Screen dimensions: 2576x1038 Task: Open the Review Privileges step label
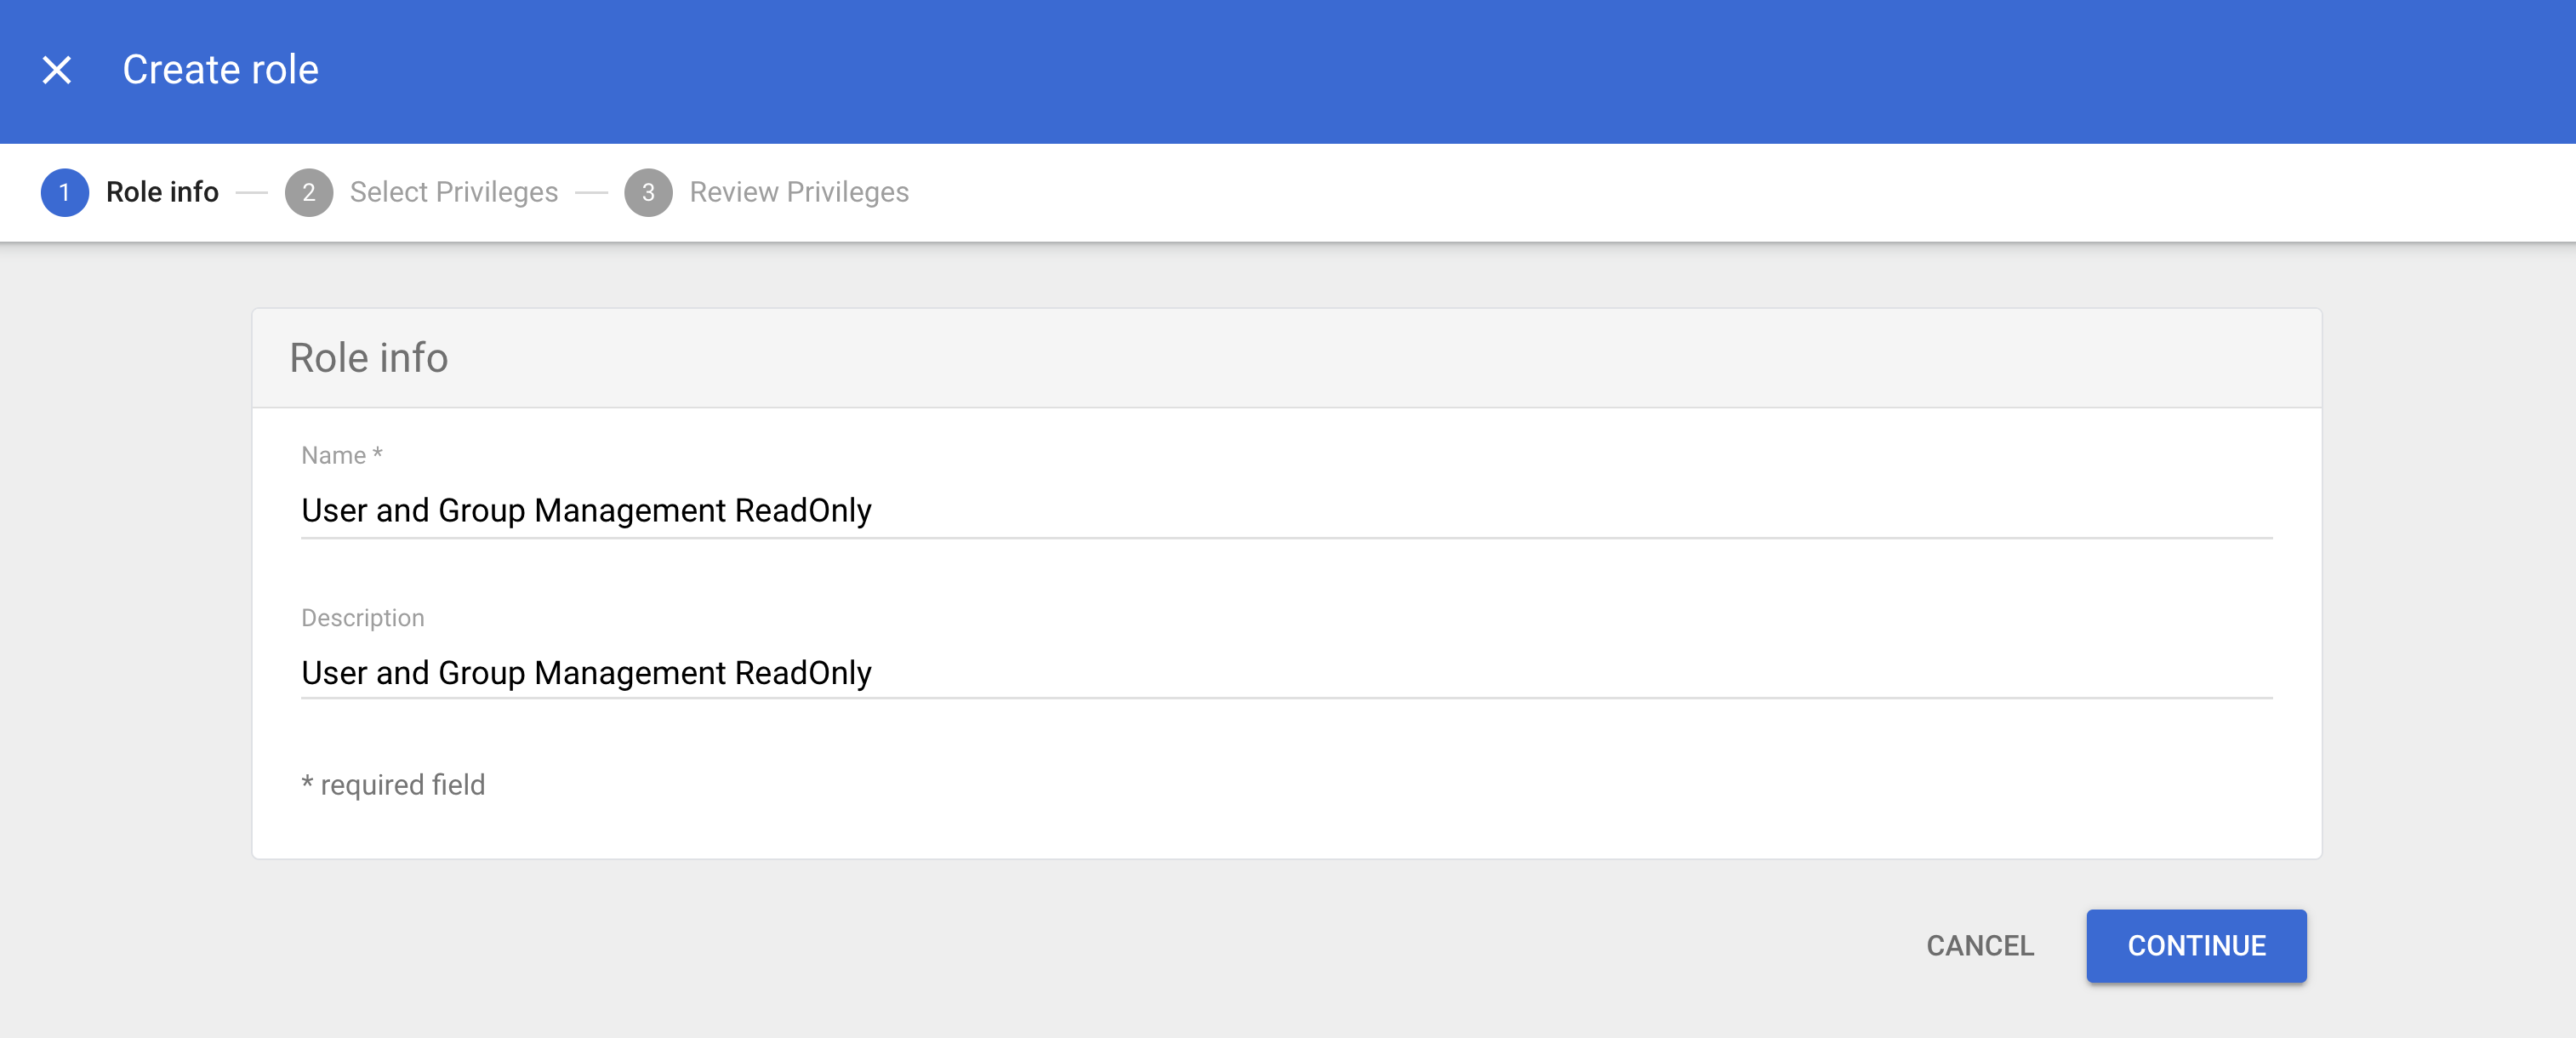[798, 192]
